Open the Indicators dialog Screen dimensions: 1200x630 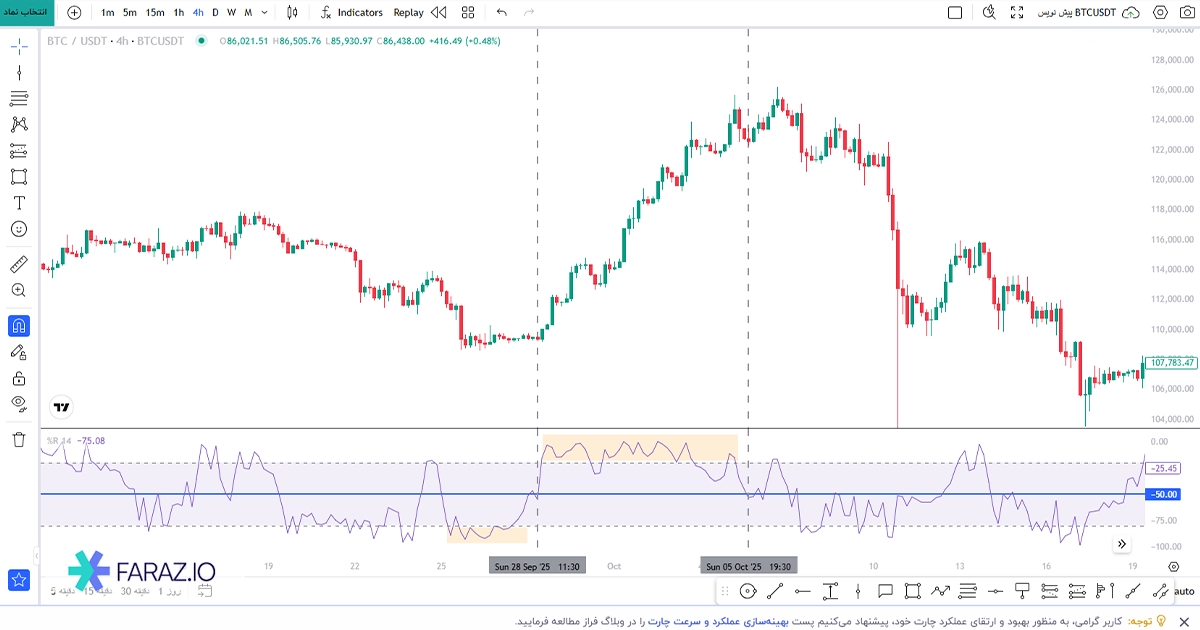click(x=350, y=13)
